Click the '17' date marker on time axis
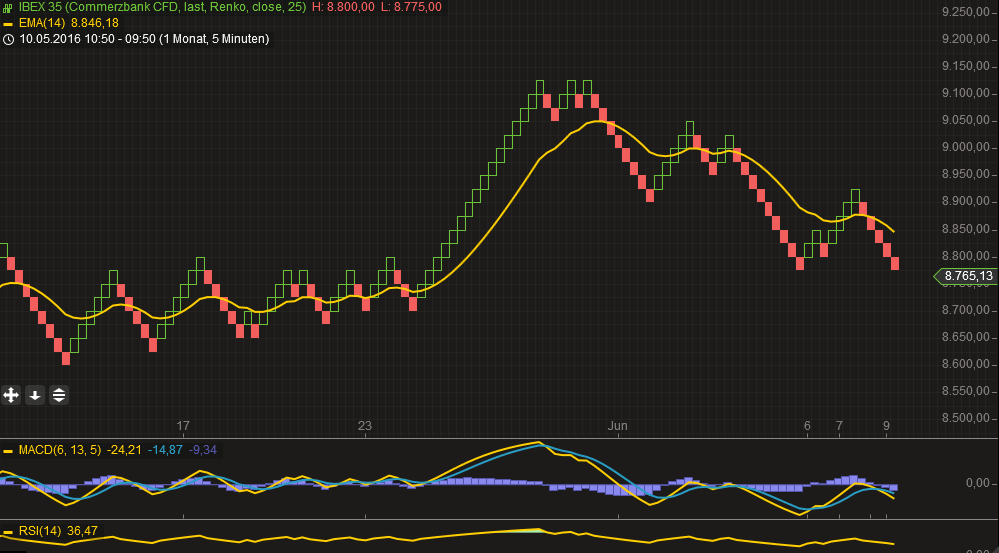Viewport: 999px width, 553px height. pos(183,426)
